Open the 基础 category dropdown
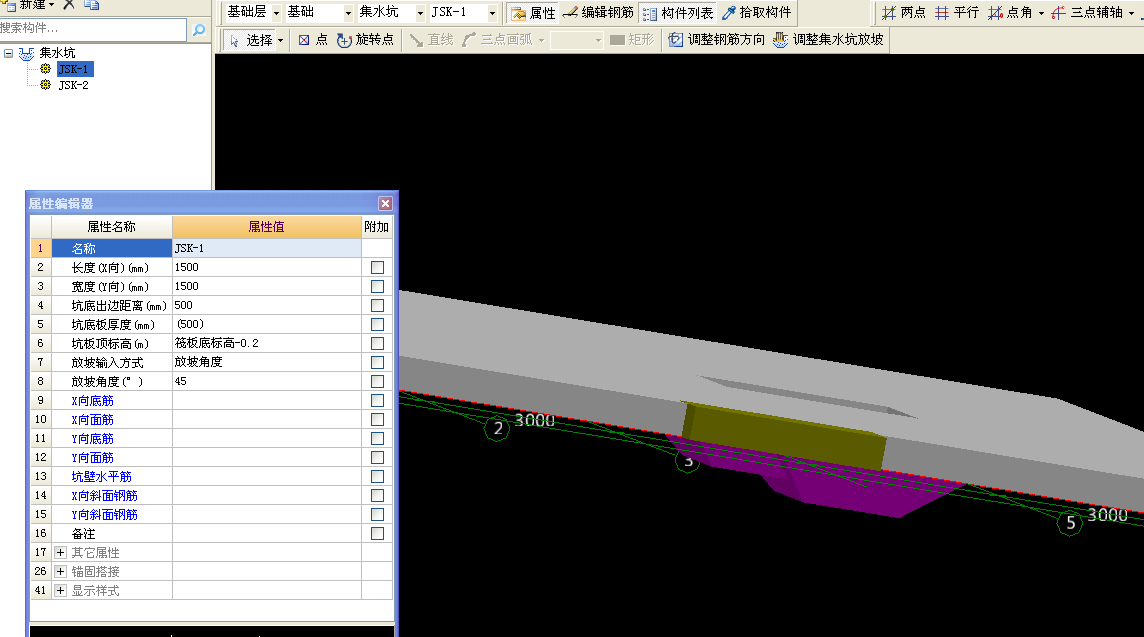 click(x=347, y=13)
